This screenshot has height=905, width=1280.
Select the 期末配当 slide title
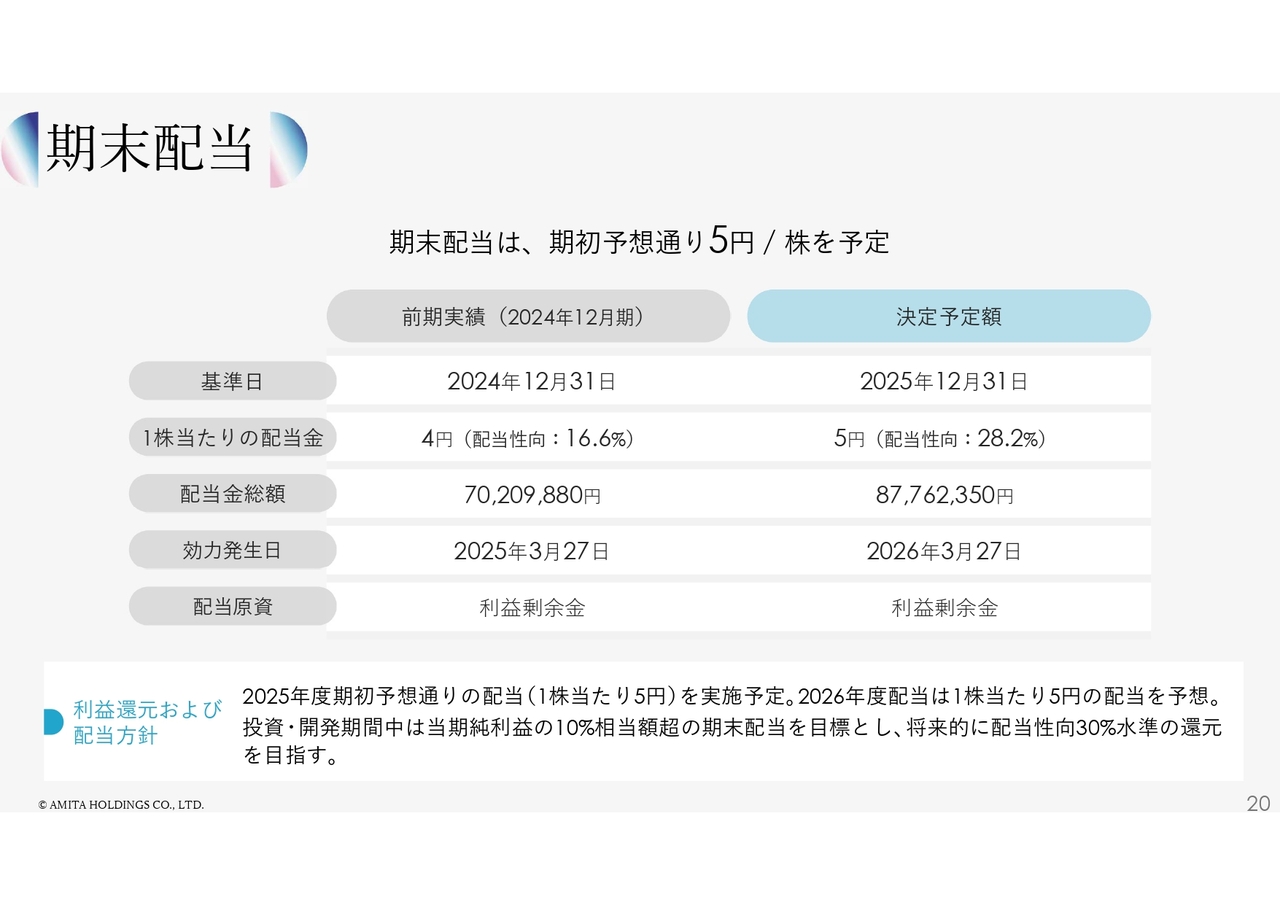(x=150, y=150)
